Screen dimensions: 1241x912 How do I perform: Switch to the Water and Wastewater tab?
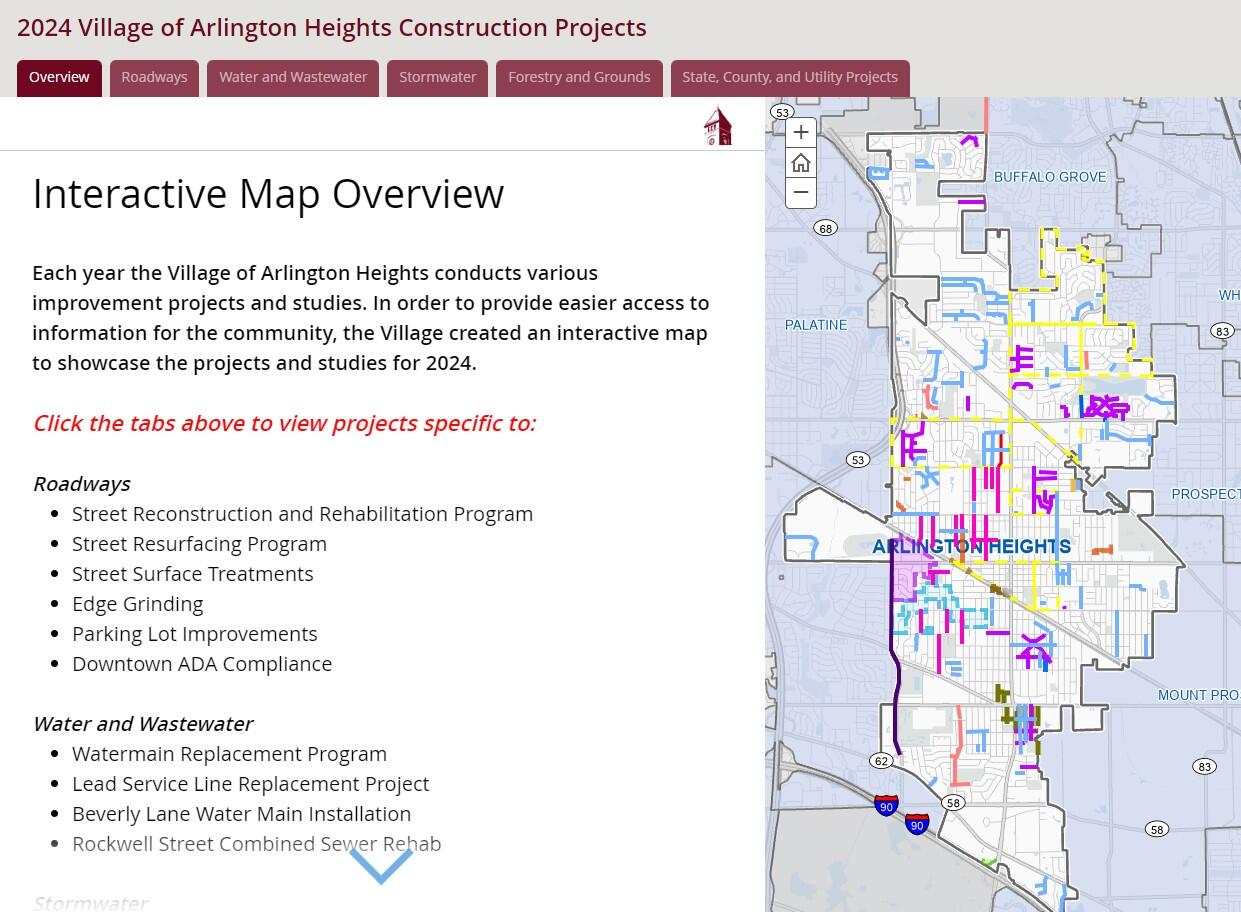click(293, 76)
